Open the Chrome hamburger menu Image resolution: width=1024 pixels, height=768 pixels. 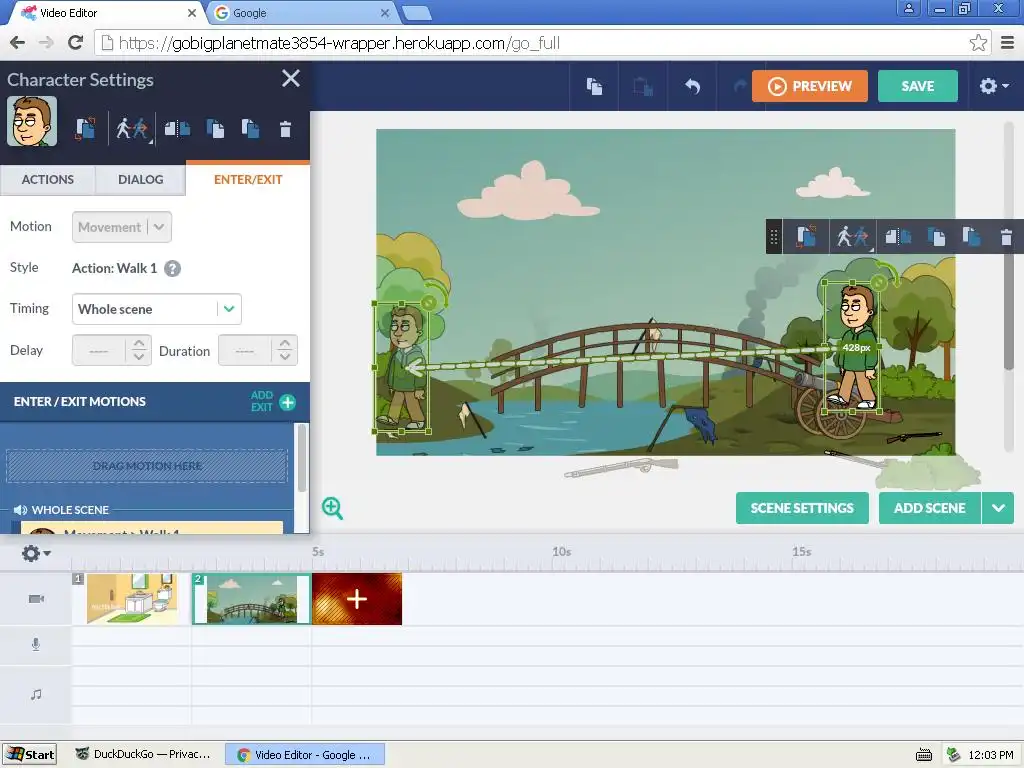pyautogui.click(x=1007, y=43)
